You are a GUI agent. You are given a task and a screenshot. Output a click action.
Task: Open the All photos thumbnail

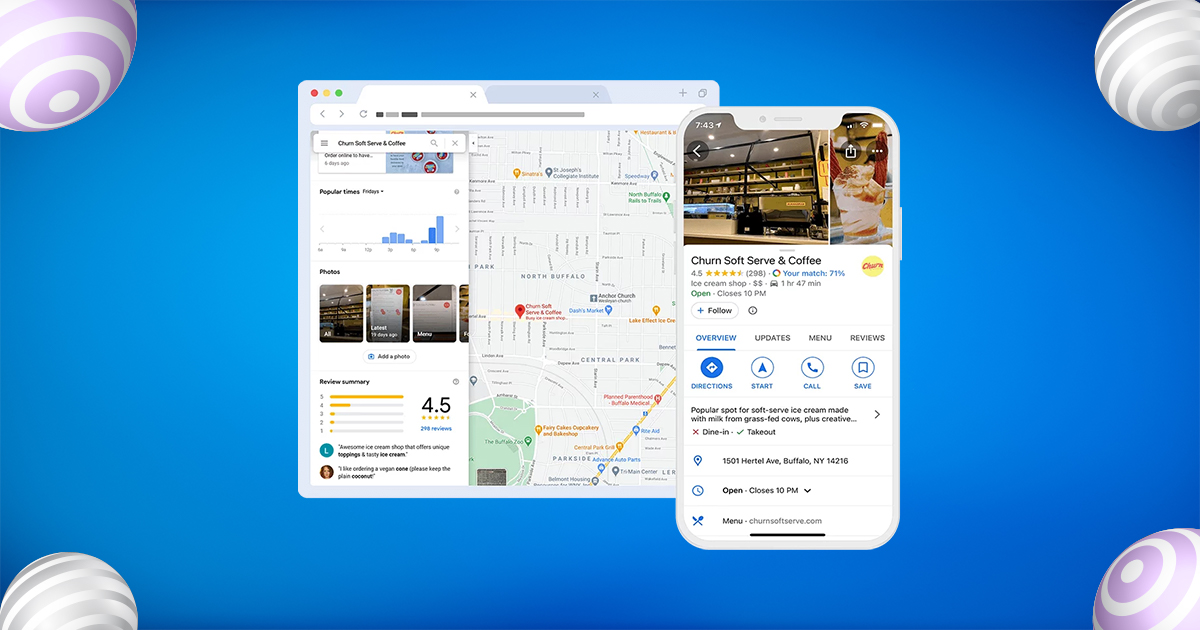coord(341,313)
